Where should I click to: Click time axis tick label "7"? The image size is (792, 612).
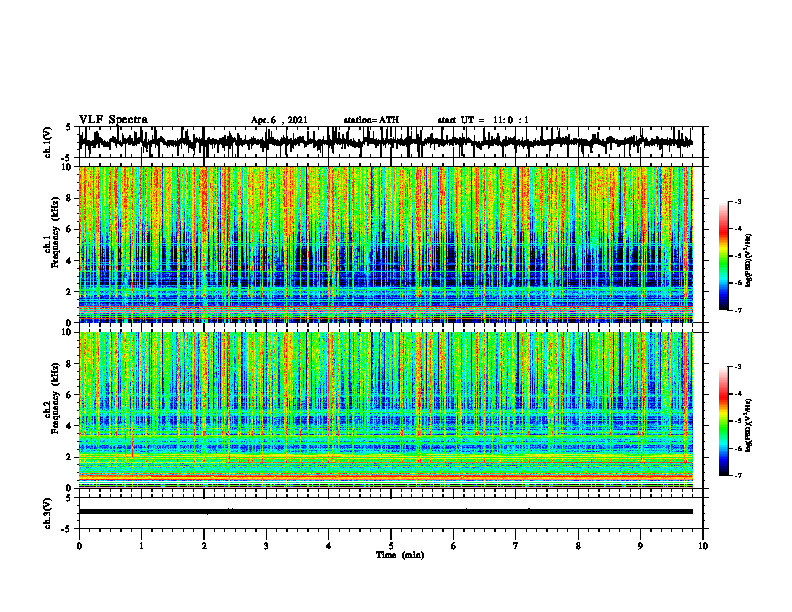pos(516,546)
